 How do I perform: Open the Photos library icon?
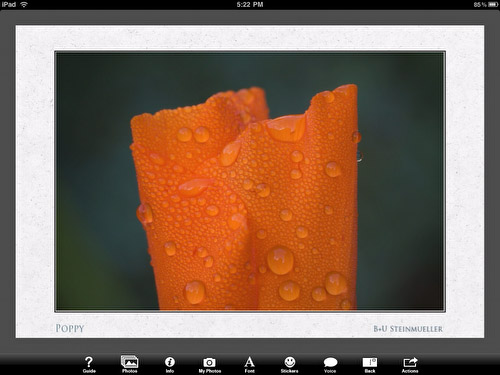click(129, 364)
